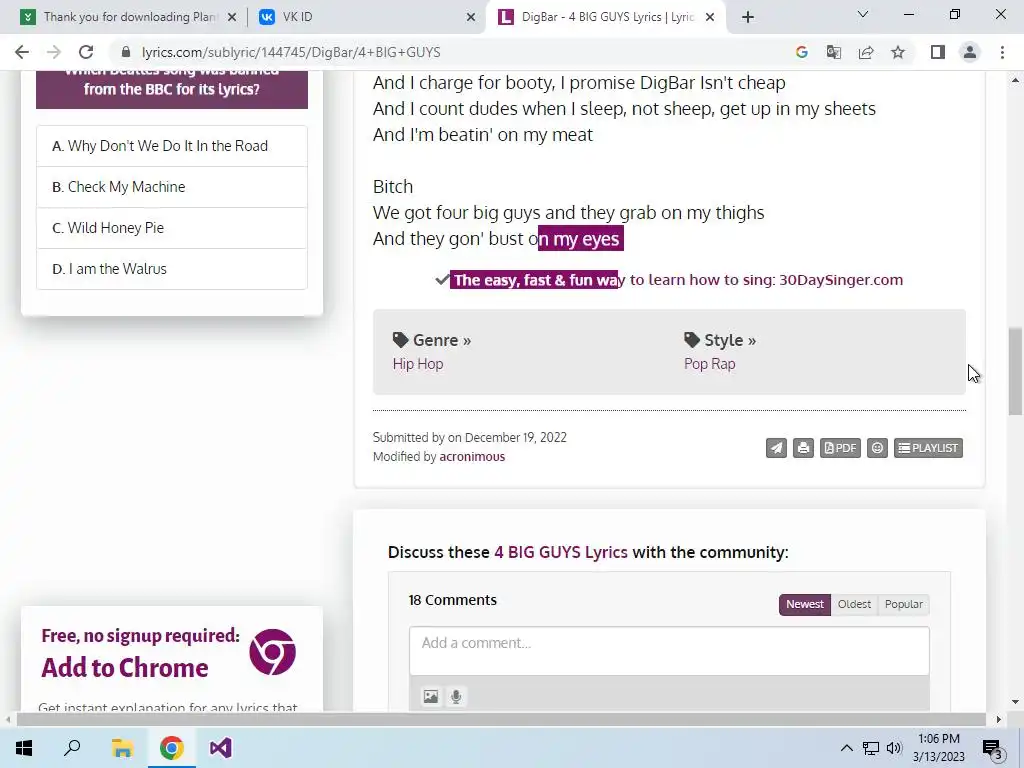The height and width of the screenshot is (768, 1024).
Task: Close the VK ID tab
Action: pos(471,17)
